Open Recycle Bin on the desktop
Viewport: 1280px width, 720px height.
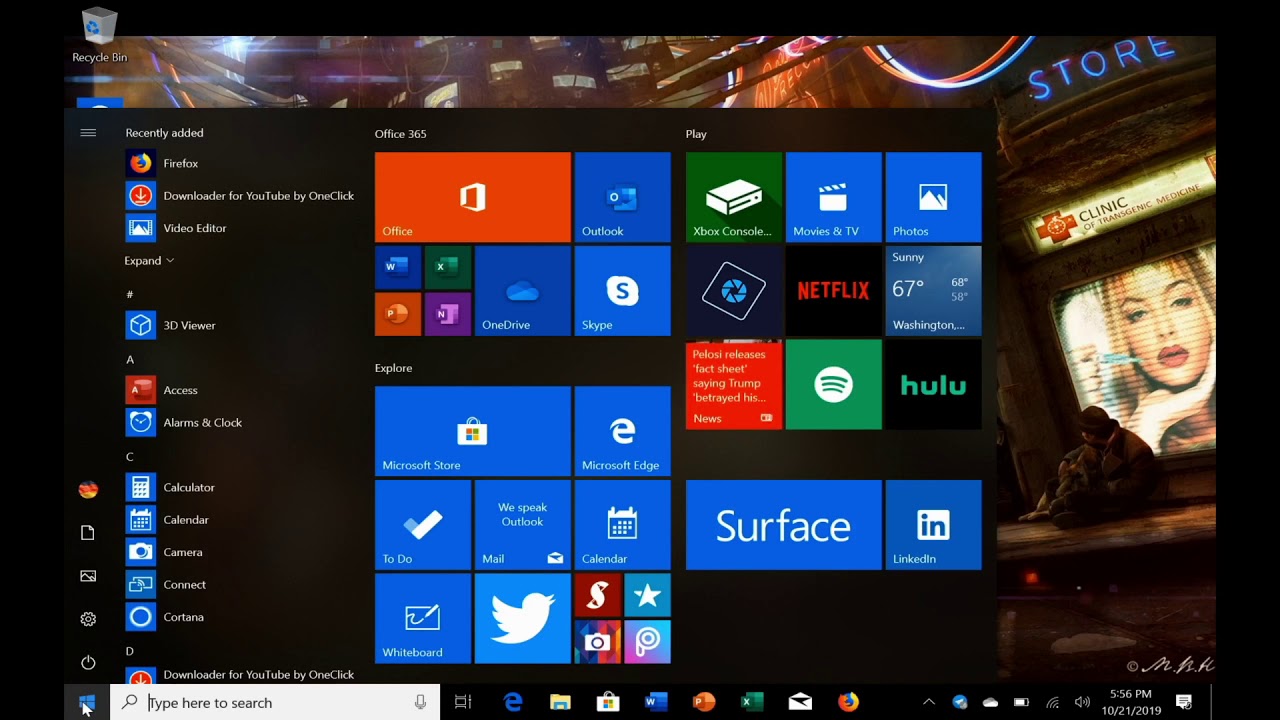99,36
